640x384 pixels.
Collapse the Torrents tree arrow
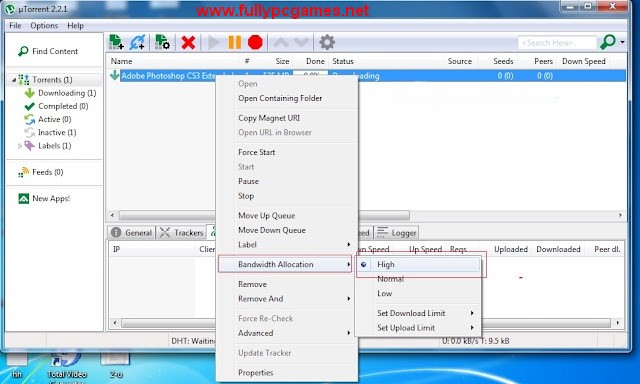[14, 80]
